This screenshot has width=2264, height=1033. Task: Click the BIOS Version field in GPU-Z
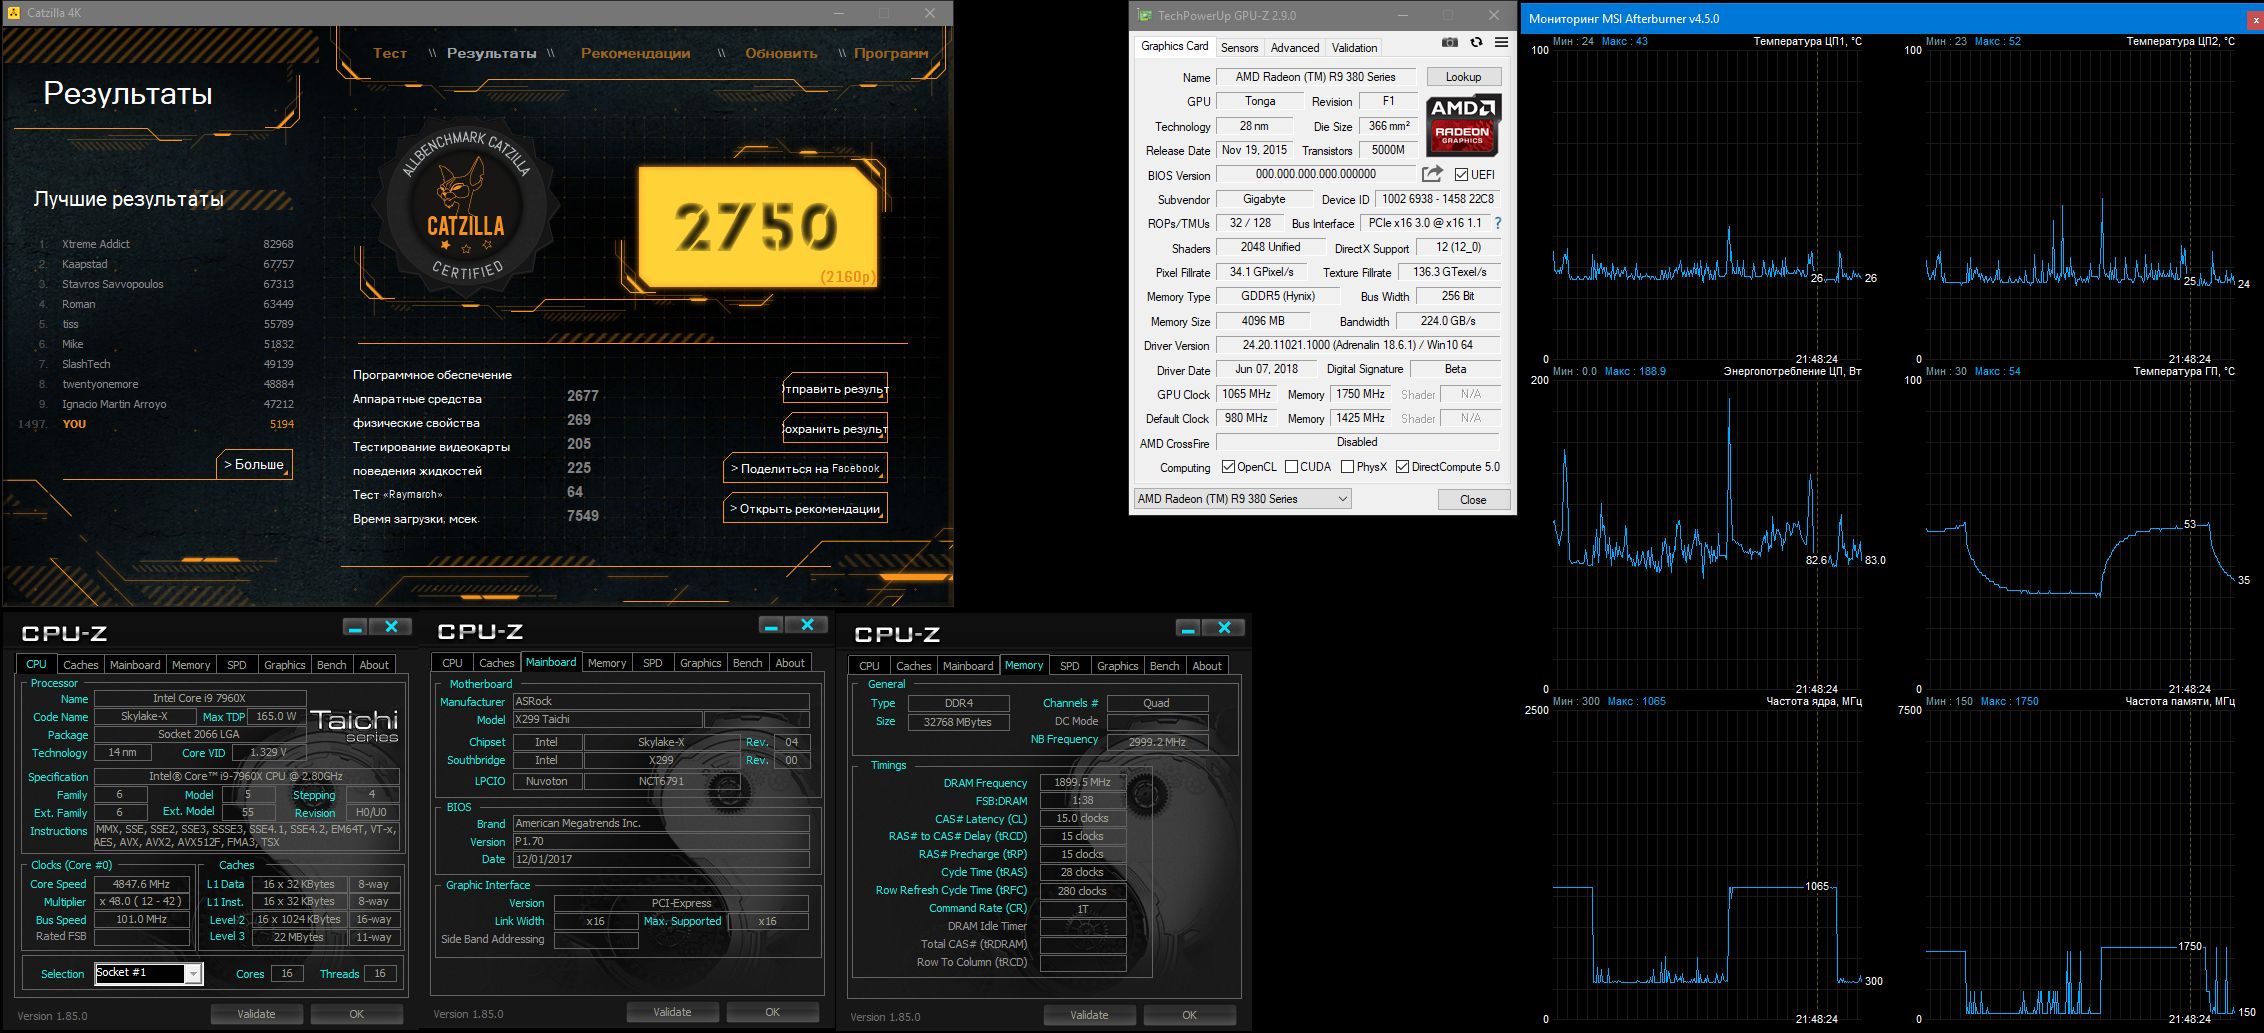1315,174
